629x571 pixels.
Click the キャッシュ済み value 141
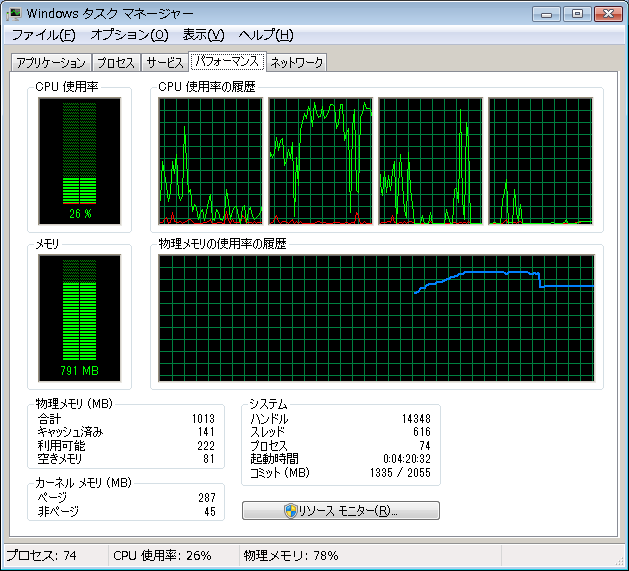coord(206,432)
